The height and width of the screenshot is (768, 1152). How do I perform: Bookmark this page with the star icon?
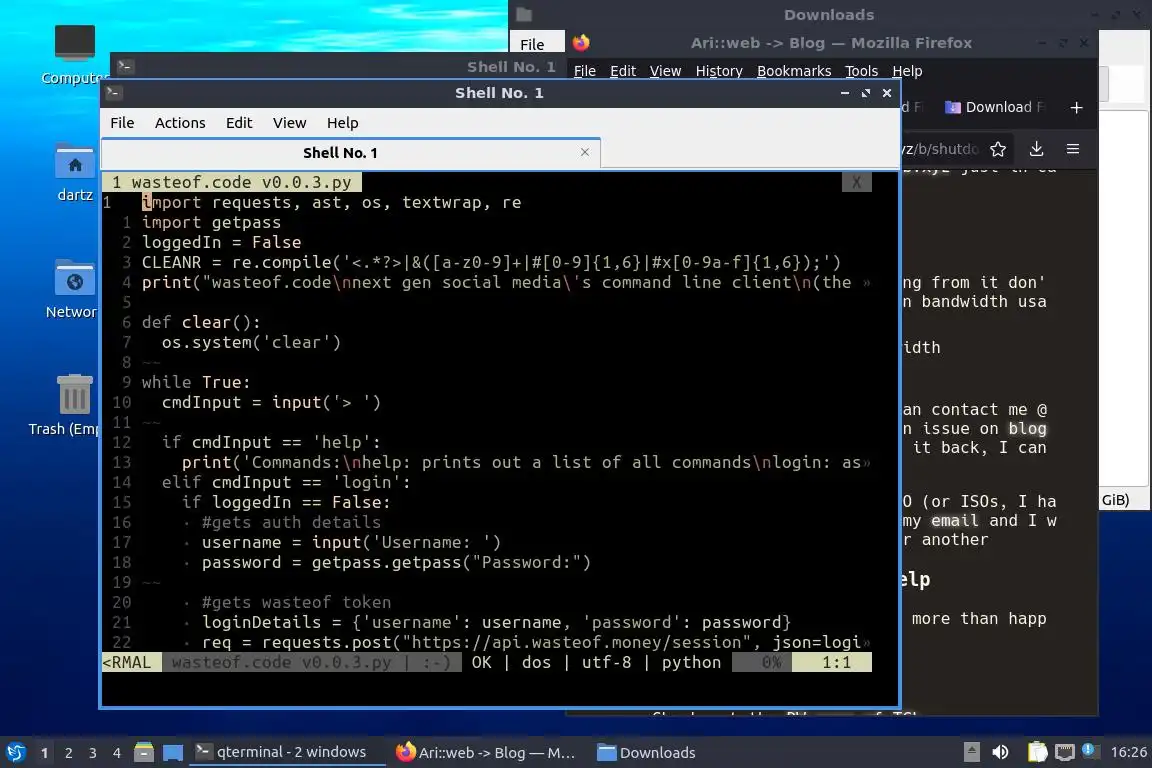click(x=998, y=149)
